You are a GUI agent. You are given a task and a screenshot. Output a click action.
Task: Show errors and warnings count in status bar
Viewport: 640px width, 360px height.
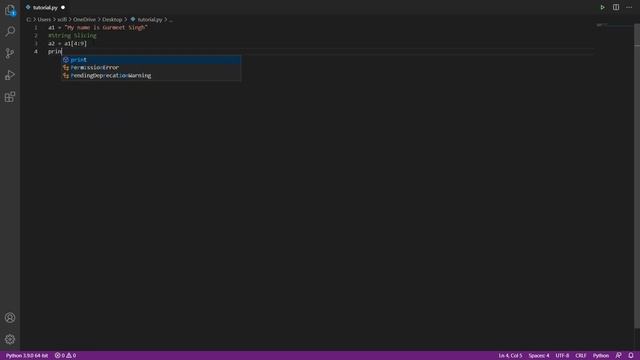65,356
